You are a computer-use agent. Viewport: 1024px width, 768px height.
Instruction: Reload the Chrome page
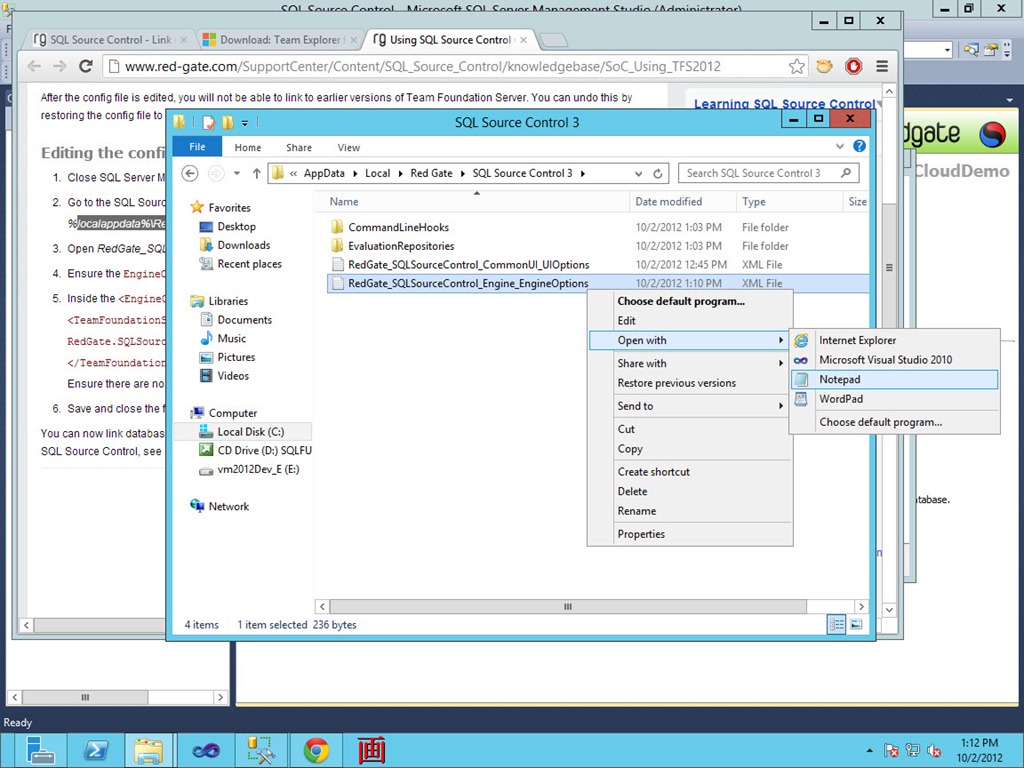pyautogui.click(x=86, y=66)
